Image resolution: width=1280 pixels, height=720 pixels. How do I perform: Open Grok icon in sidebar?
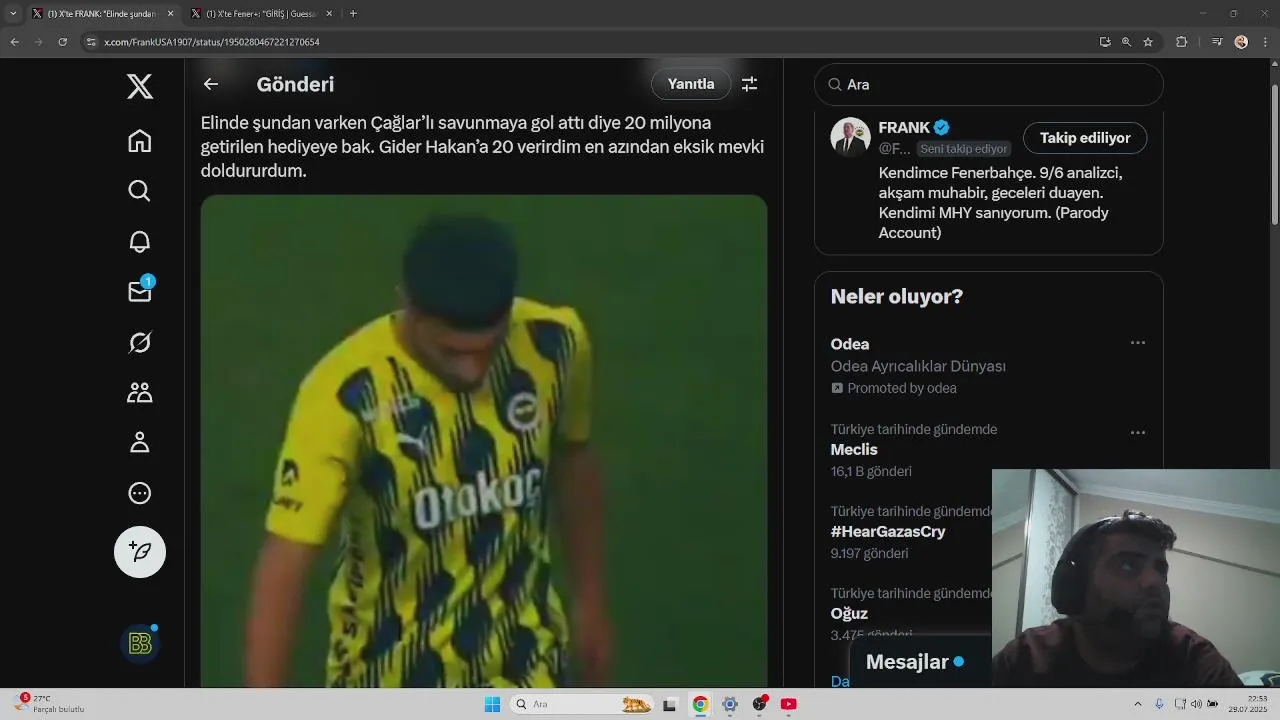click(x=140, y=342)
